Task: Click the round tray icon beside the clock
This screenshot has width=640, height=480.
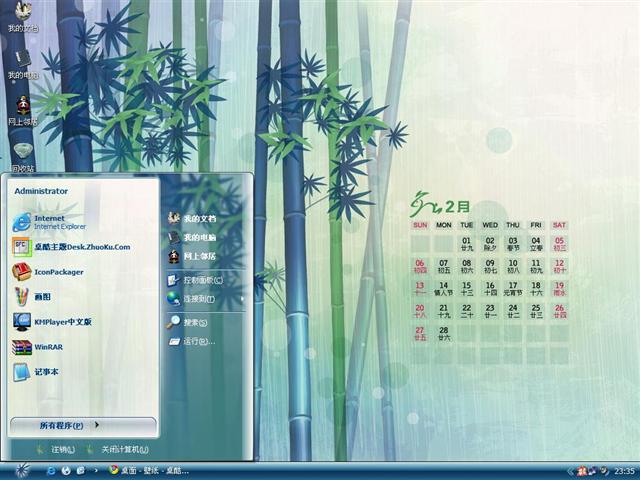Action: tap(604, 471)
